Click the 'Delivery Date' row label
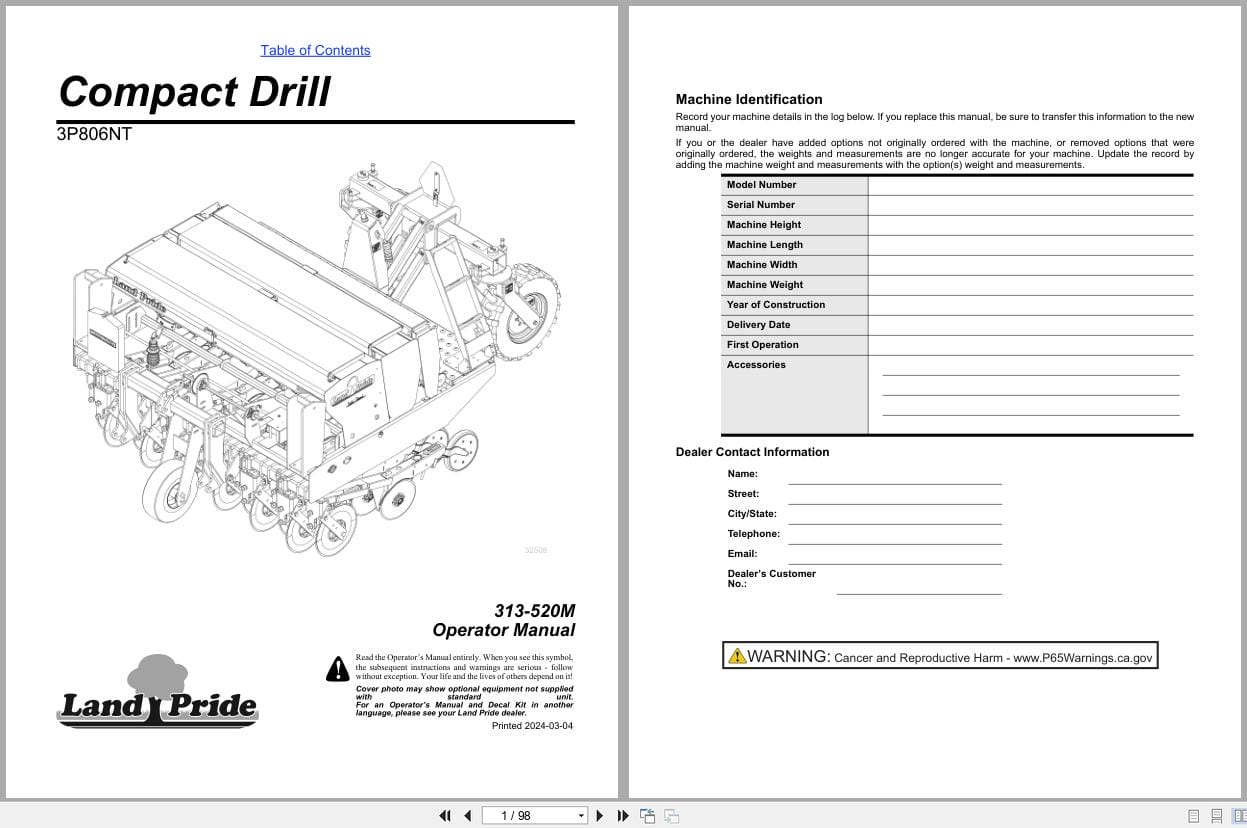The image size is (1247, 828). [x=758, y=325]
